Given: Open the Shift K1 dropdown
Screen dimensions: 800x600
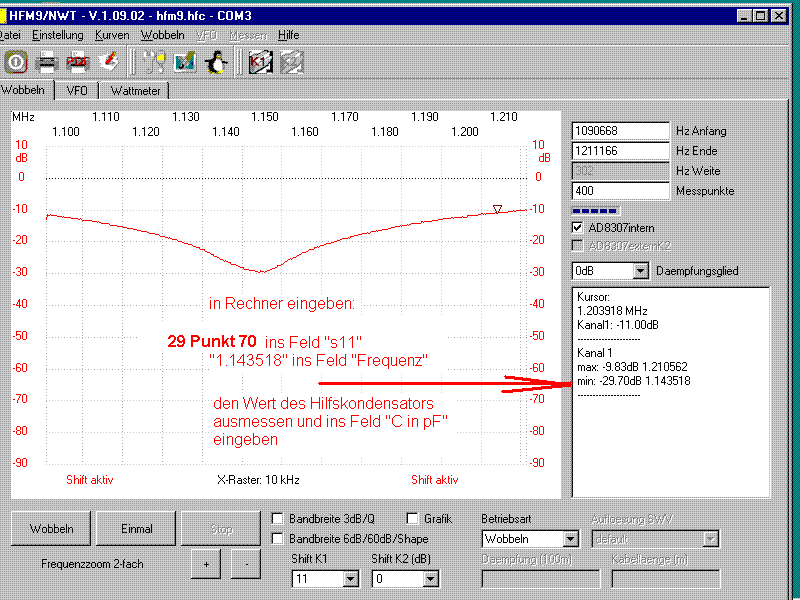Looking at the screenshot, I should (x=350, y=578).
